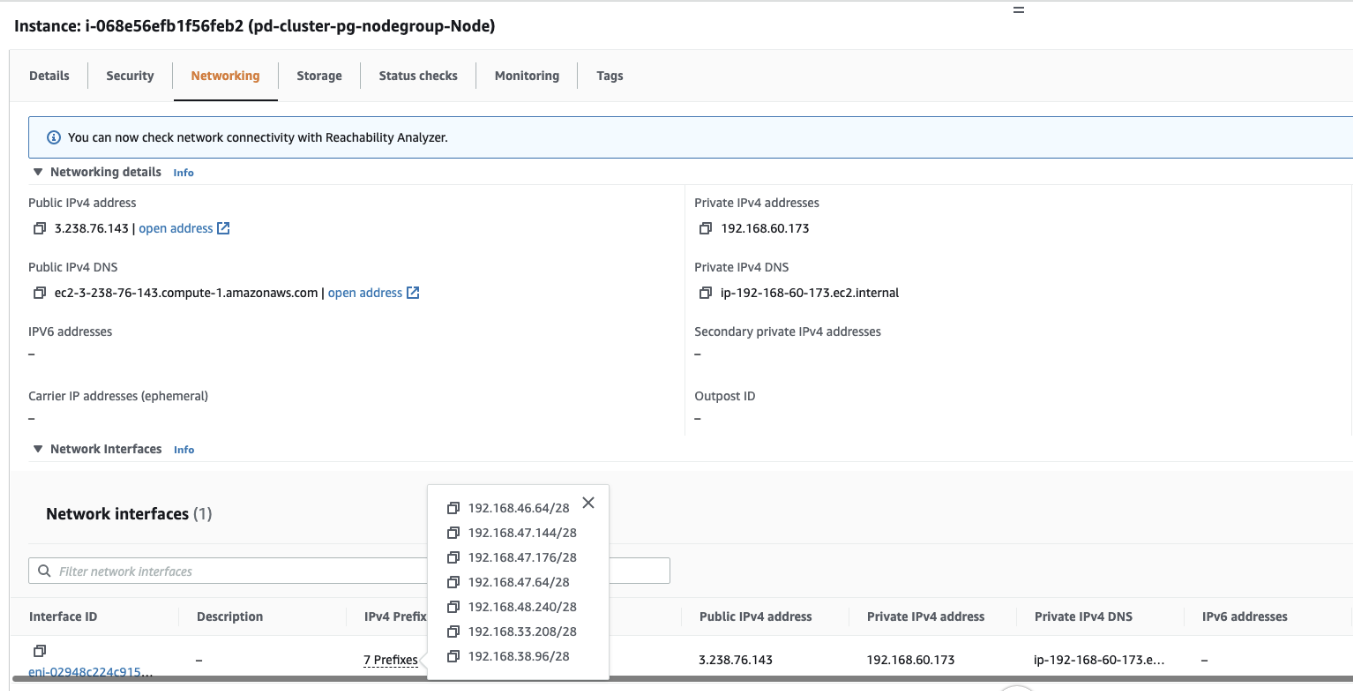Copy the public IPv4 DNS name
1353x691 pixels.
click(x=40, y=293)
